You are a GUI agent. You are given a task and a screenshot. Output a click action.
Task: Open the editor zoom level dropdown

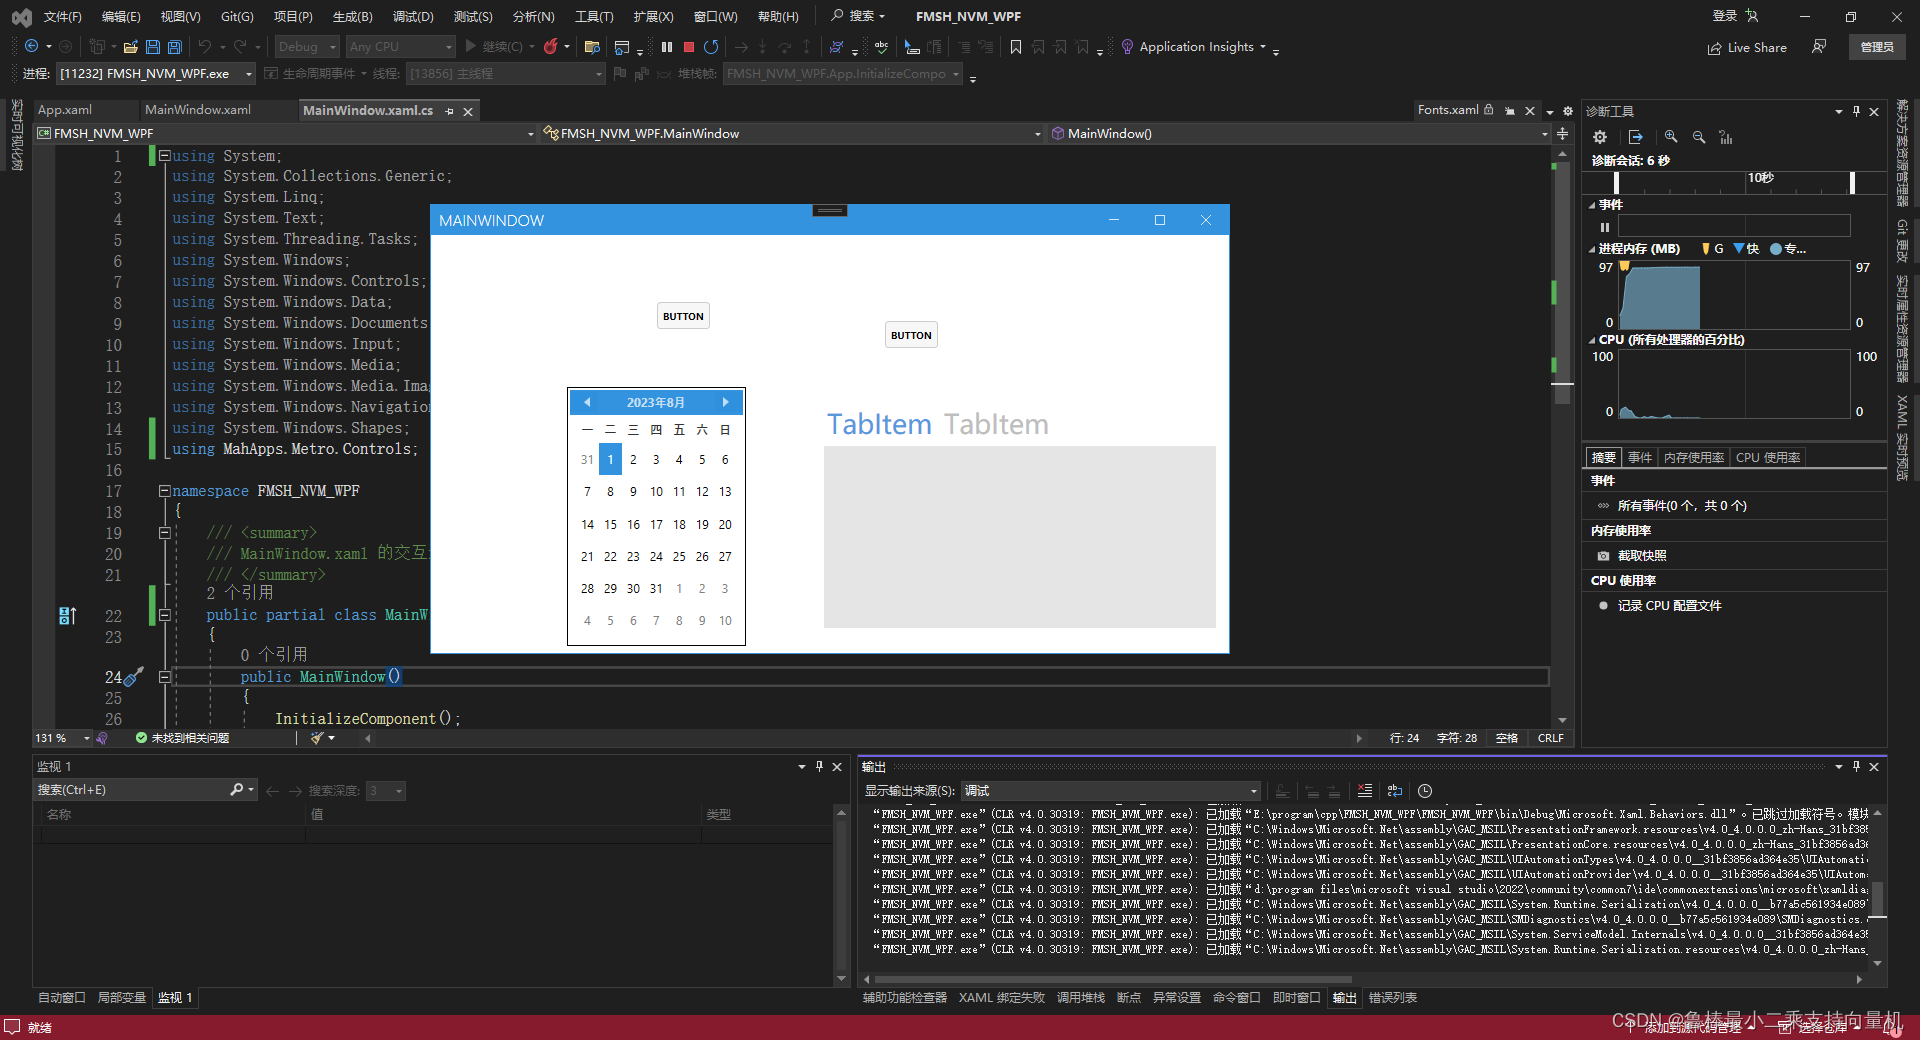tap(63, 738)
